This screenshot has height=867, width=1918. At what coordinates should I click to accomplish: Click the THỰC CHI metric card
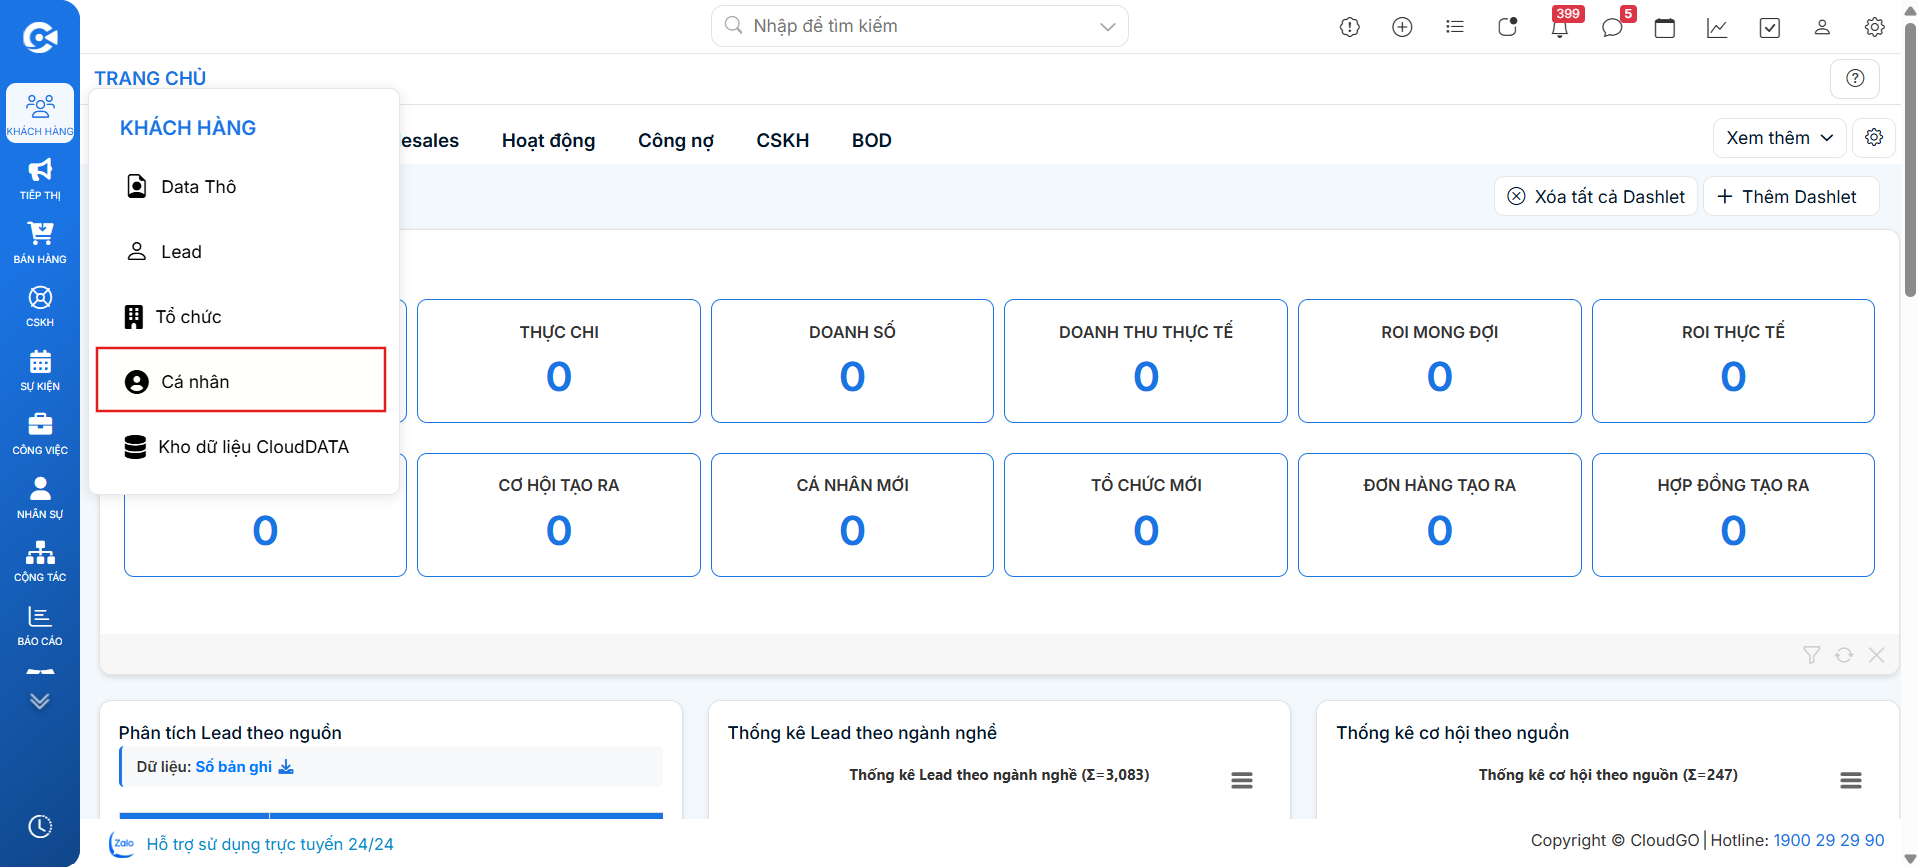coord(559,361)
